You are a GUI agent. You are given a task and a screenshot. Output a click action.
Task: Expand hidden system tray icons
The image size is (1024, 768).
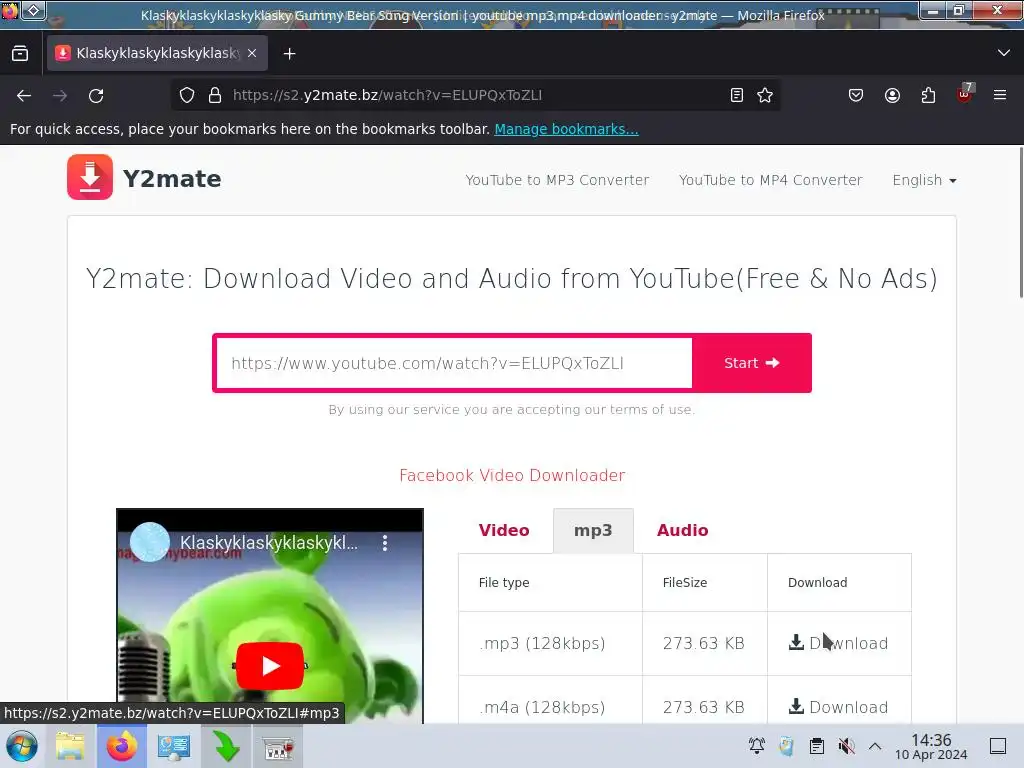coord(875,746)
